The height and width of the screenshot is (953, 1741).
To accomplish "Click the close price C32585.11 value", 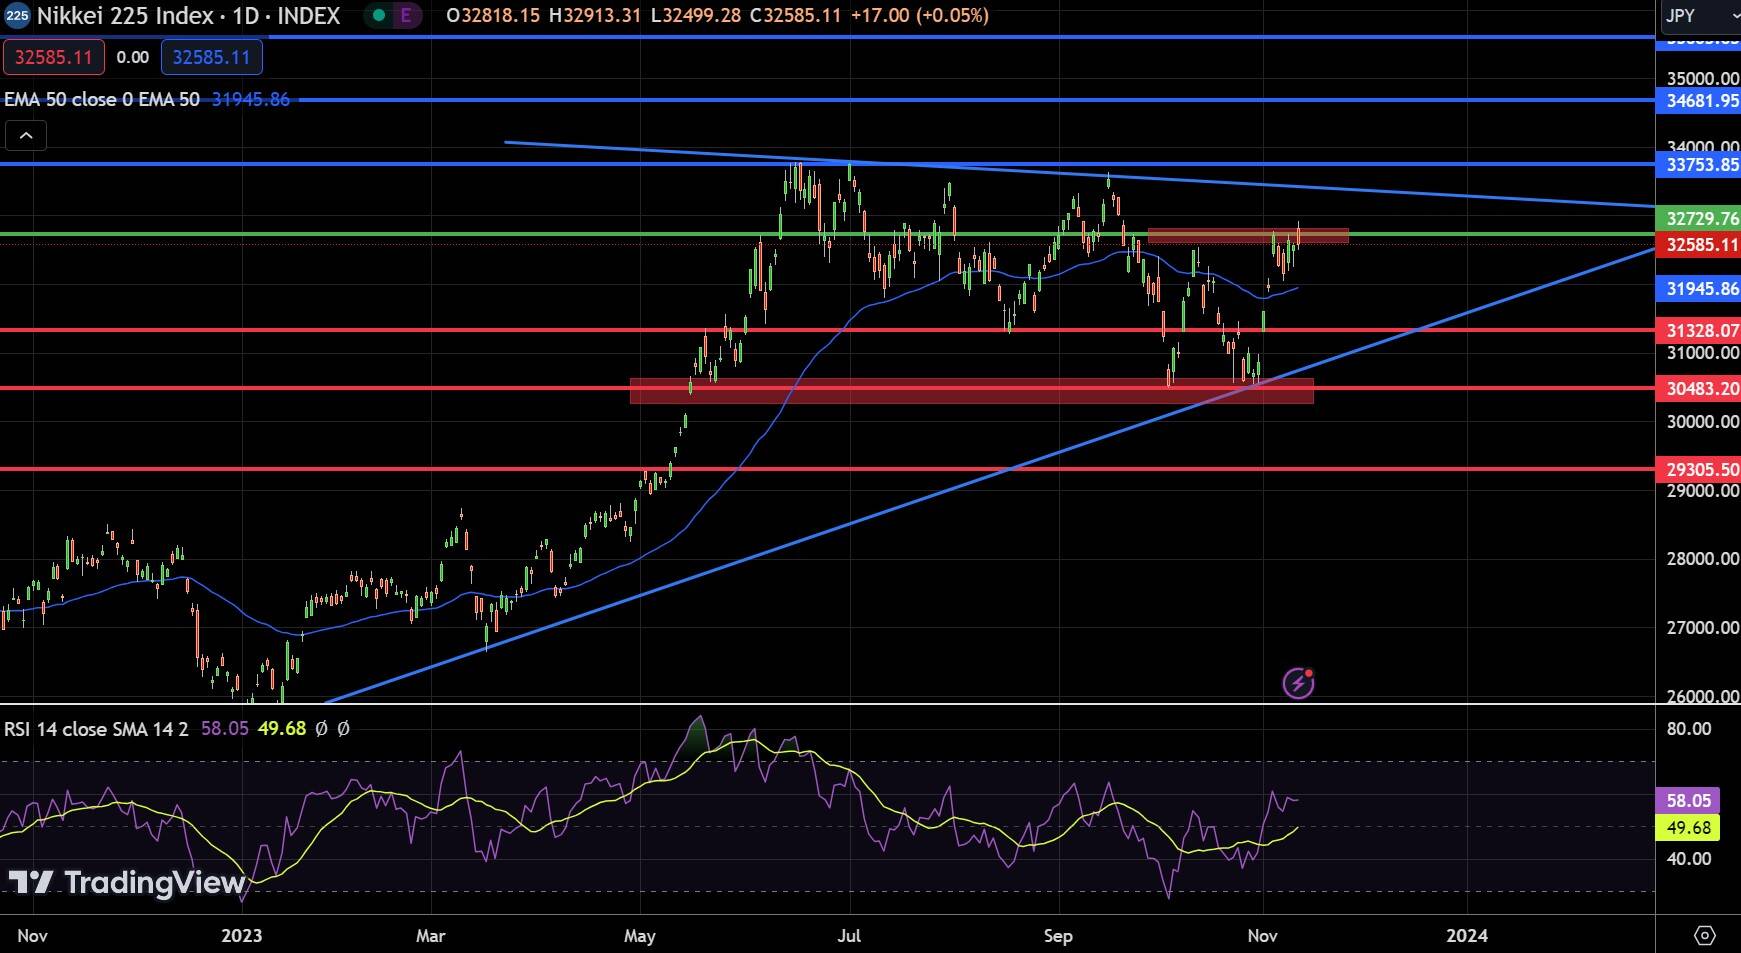I will [x=795, y=16].
